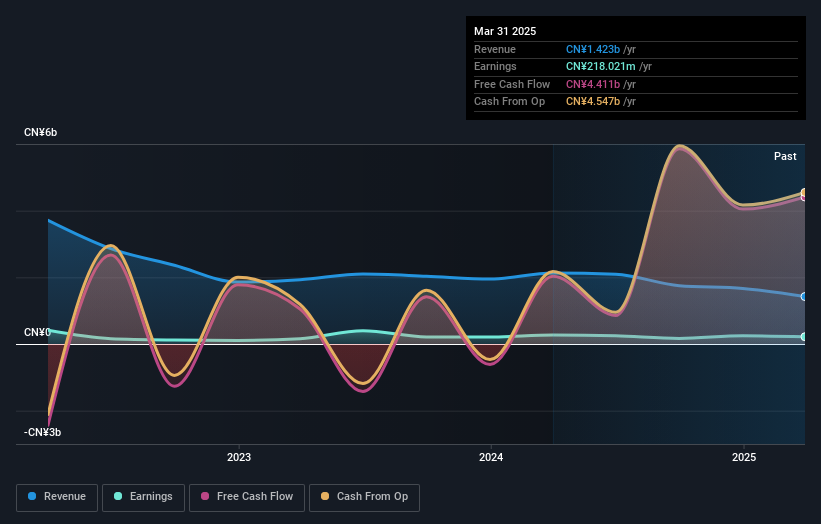Click the CN¥0 y-axis label
The image size is (821, 524).
point(37,332)
